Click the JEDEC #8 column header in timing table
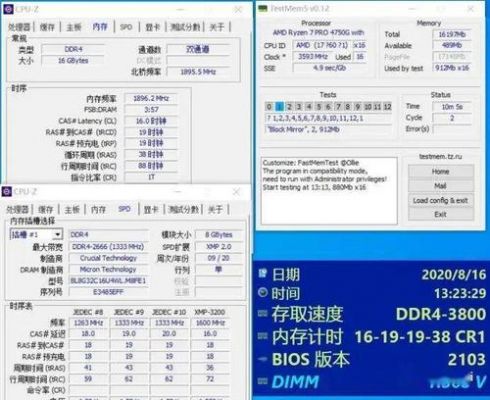This screenshot has height=400, width=490. 88,312
